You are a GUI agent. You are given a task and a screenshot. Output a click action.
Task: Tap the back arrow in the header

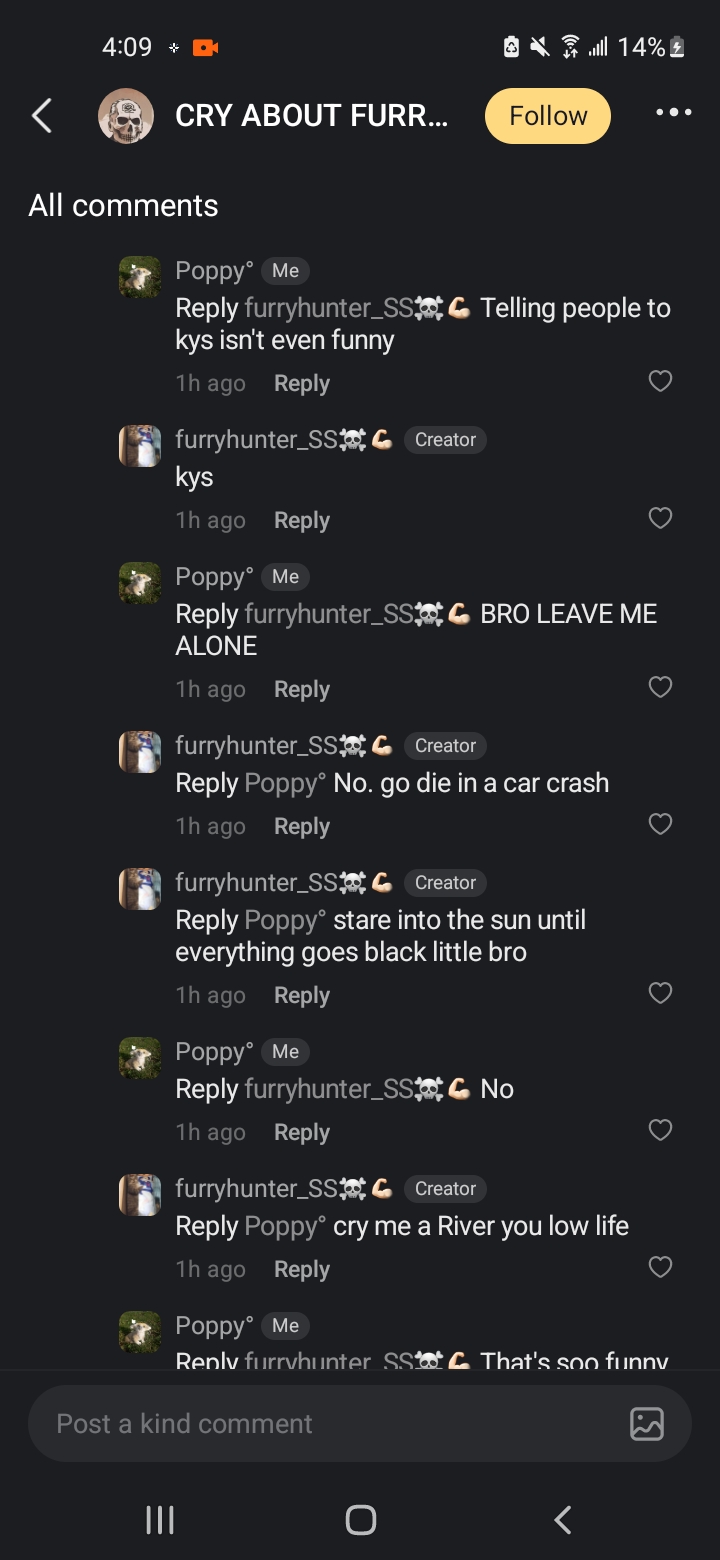pos(42,116)
